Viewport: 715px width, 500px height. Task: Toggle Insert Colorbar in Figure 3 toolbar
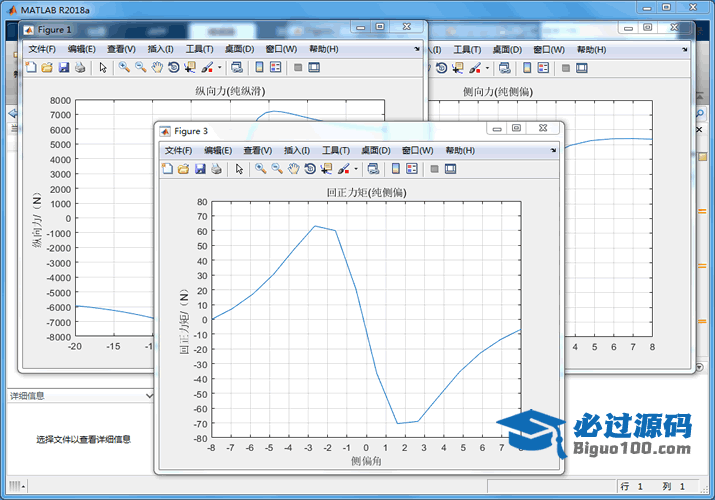(395, 169)
